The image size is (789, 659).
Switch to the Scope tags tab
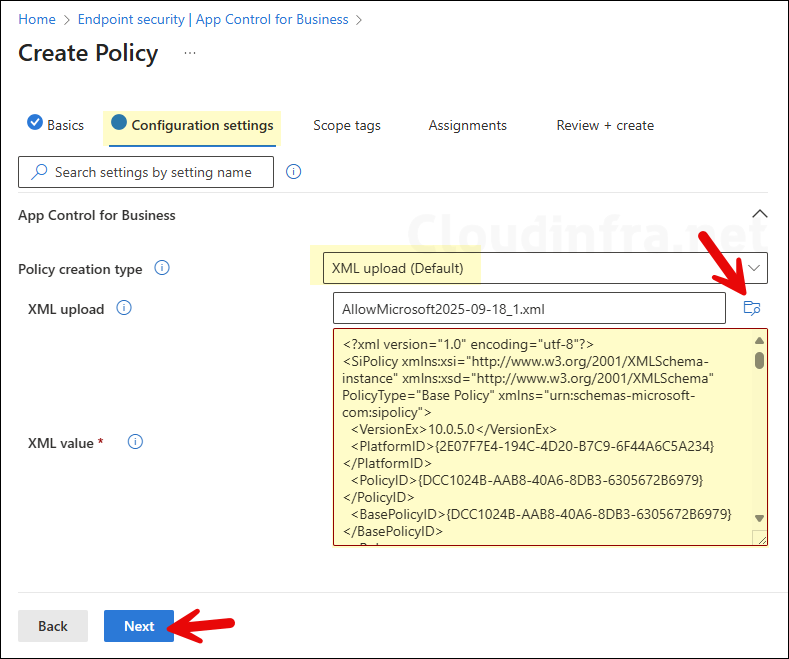346,125
